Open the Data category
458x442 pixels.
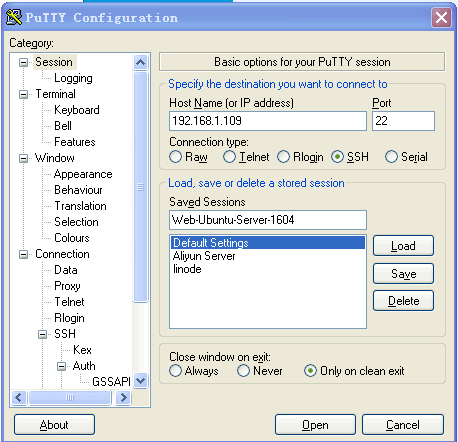coord(66,270)
